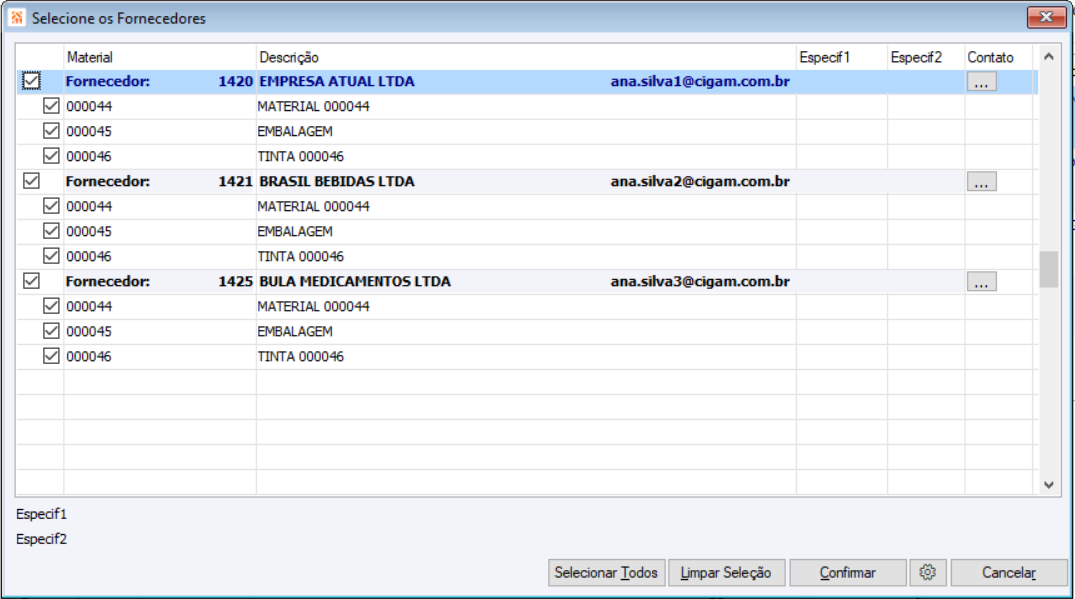Uncheck material 000045 under BRASIL BEBIDAS LTDA
This screenshot has height=599, width=1075.
(51, 231)
